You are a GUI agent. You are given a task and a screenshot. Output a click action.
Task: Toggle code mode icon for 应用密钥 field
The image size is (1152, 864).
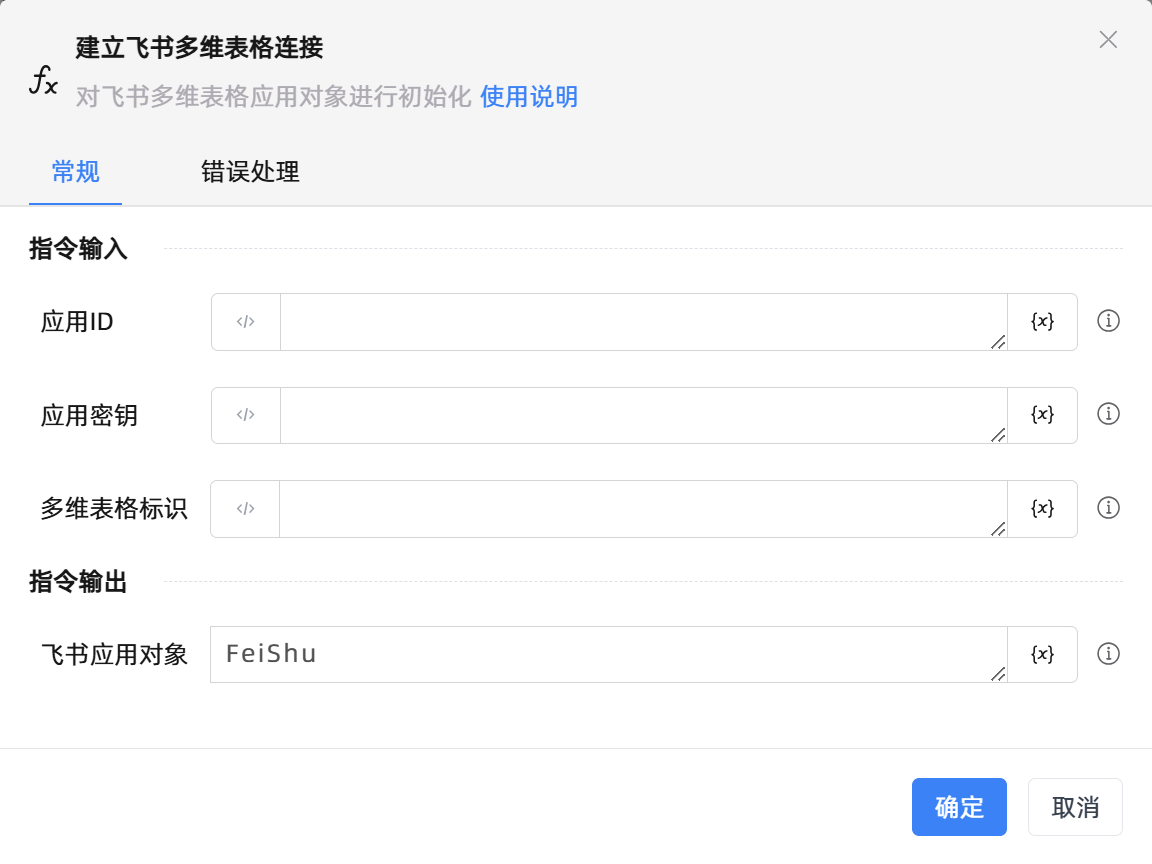[245, 415]
